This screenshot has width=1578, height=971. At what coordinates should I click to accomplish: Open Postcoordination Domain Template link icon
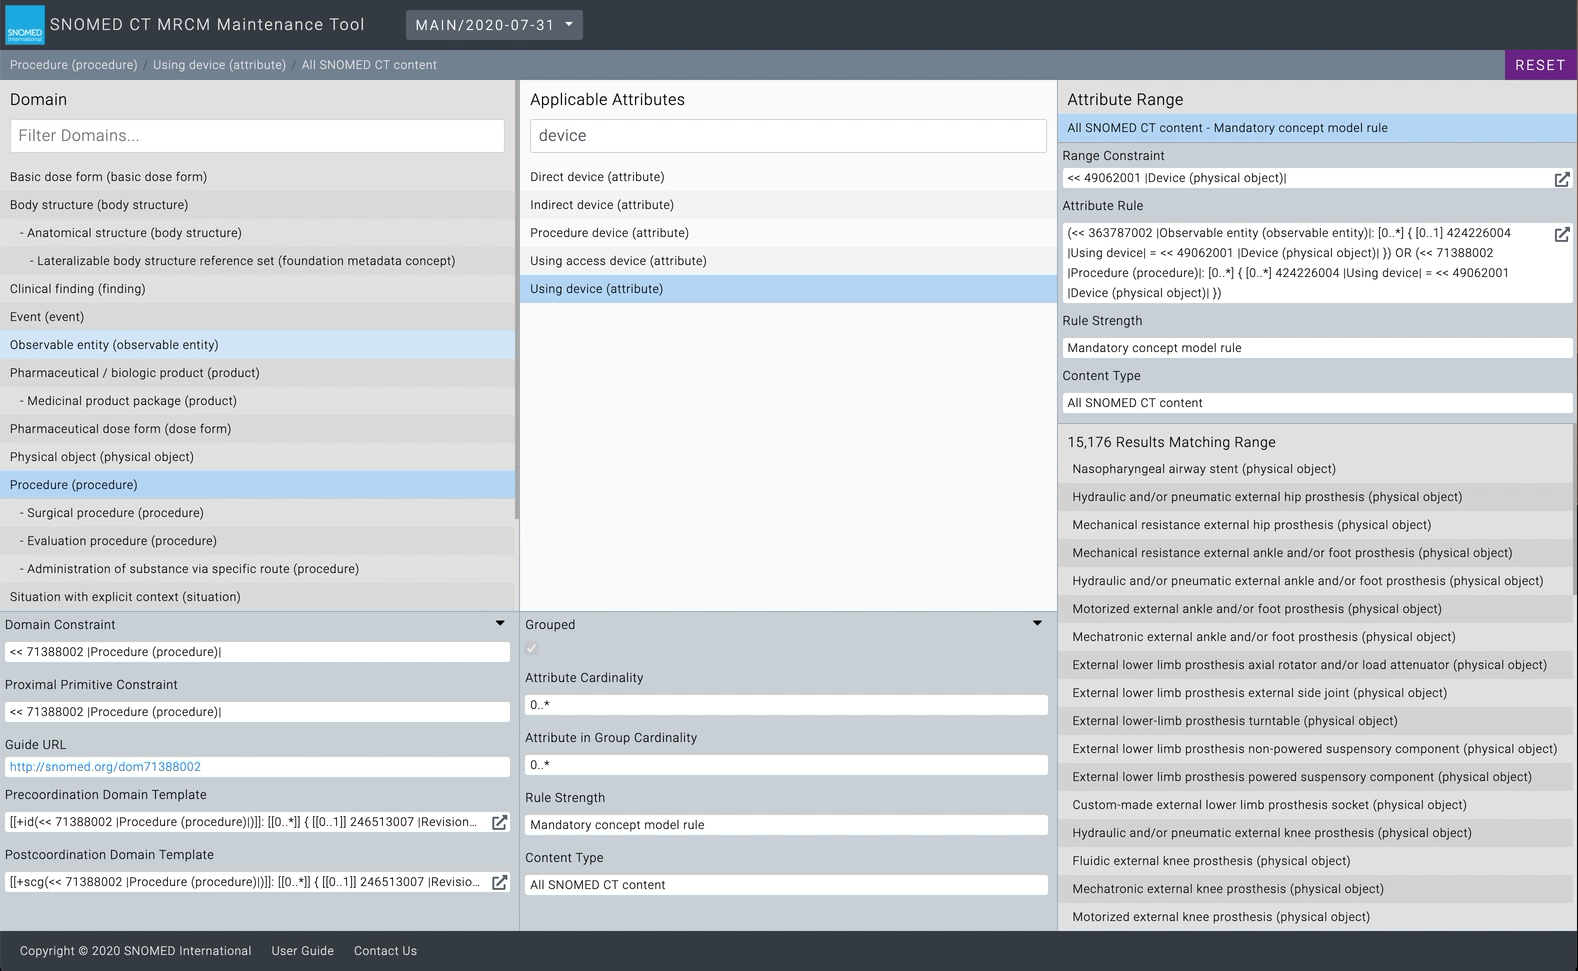(x=499, y=882)
